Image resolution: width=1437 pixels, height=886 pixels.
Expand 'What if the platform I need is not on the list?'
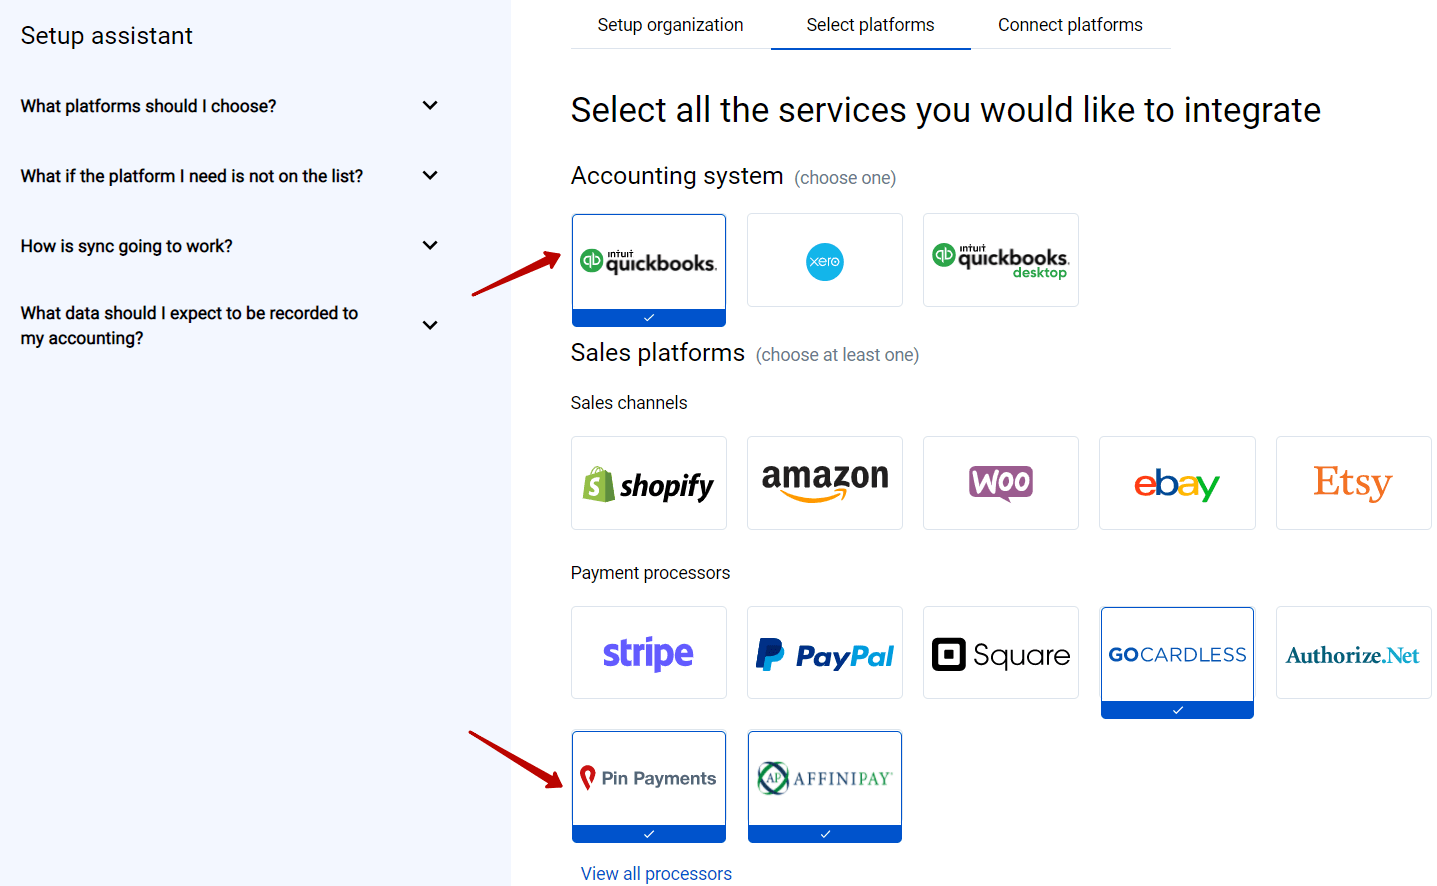pos(229,175)
